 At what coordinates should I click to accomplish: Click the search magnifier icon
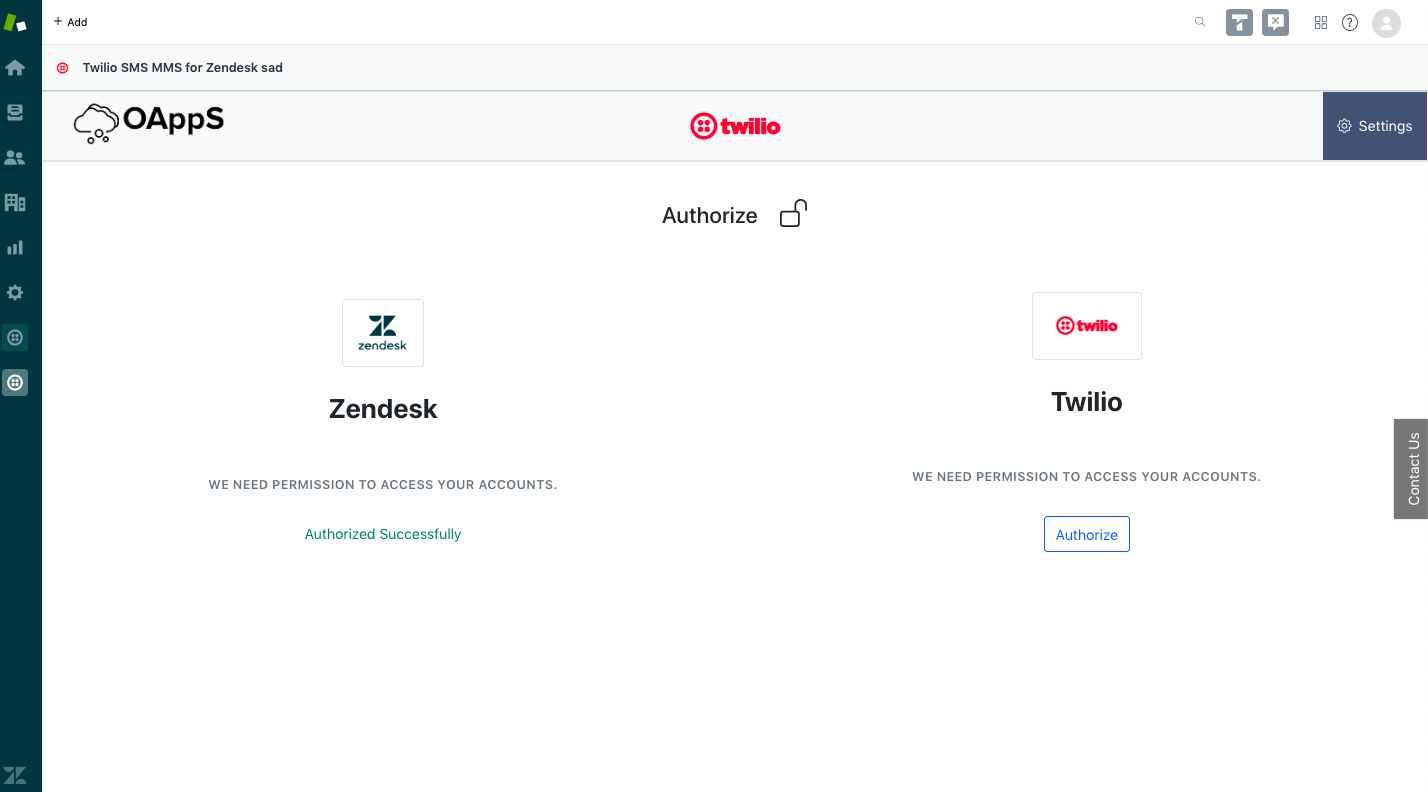(x=1200, y=22)
